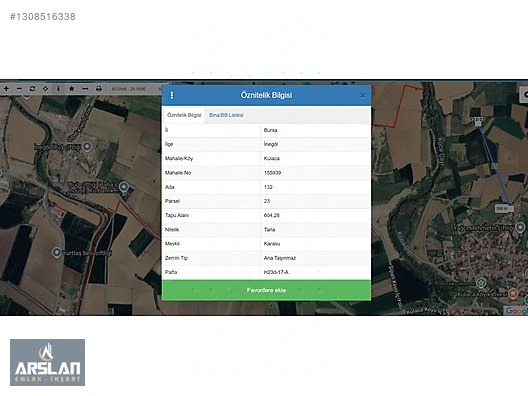The image size is (528, 396).
Task: Refresh the map with rotate-arrows icon
Action: click(32, 89)
